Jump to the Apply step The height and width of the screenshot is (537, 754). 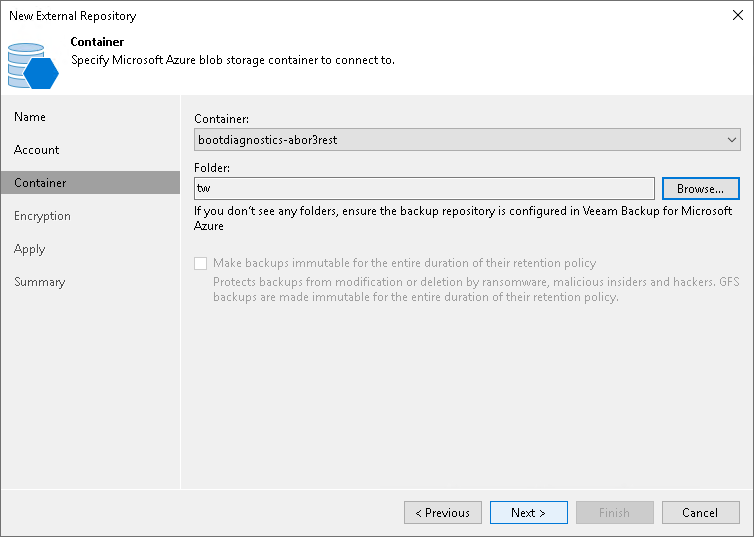pos(30,249)
